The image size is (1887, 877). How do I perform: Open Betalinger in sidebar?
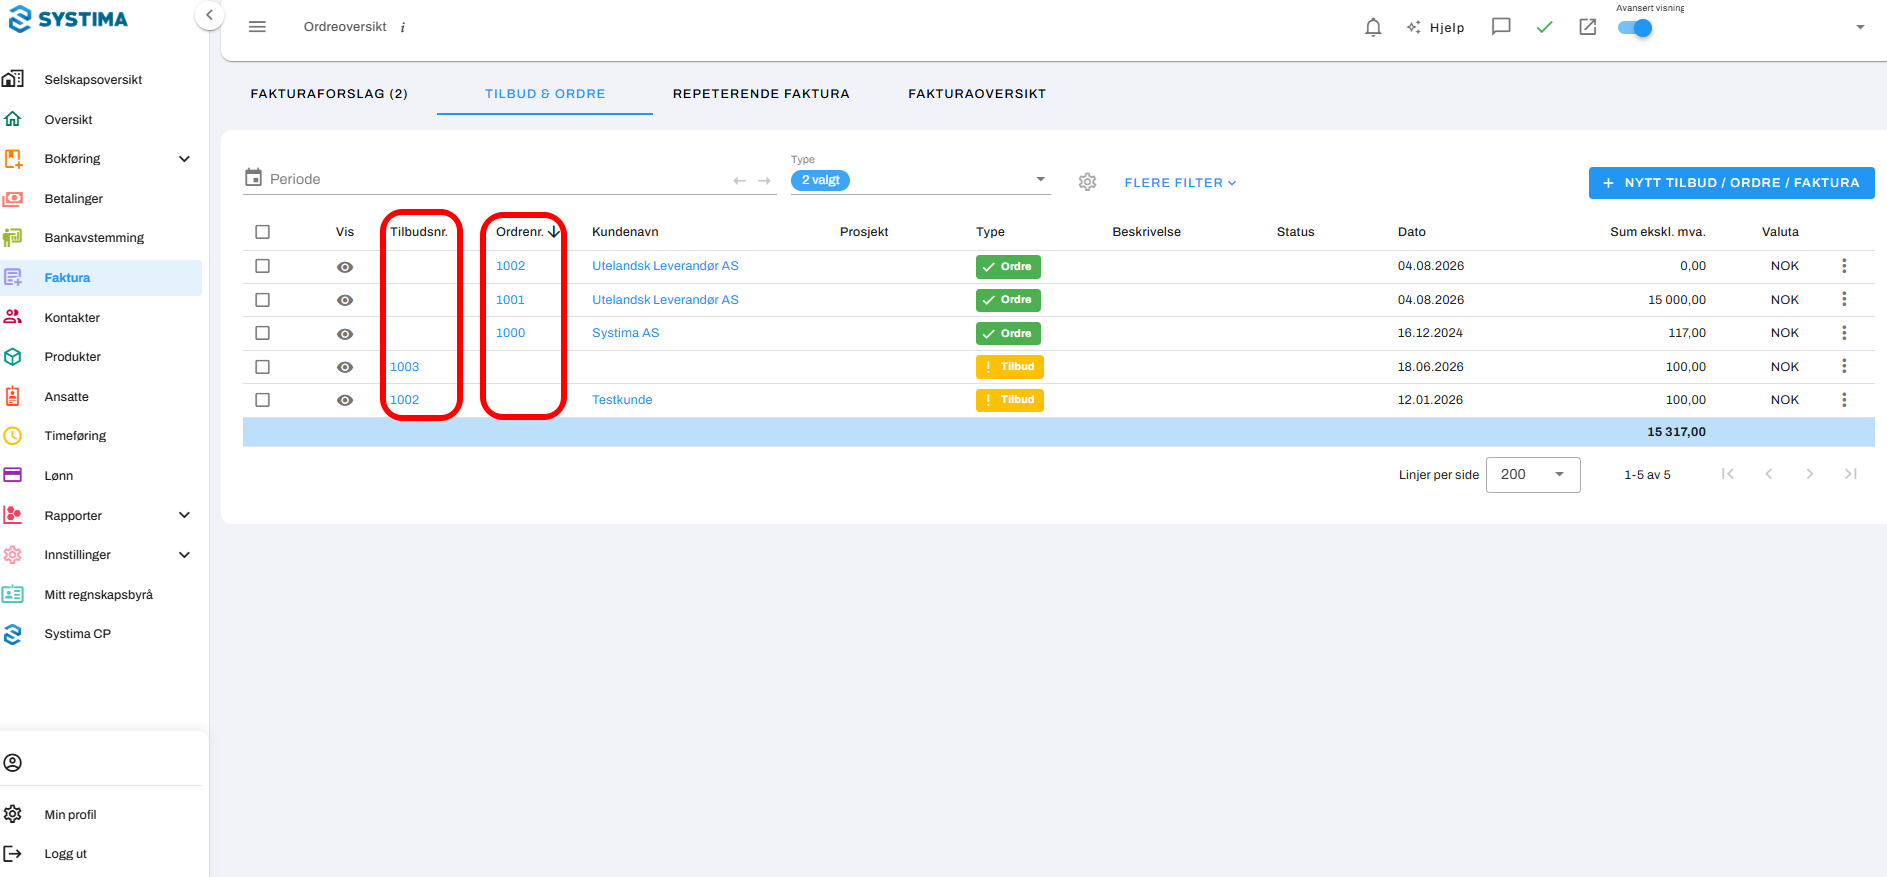pyautogui.click(x=73, y=198)
